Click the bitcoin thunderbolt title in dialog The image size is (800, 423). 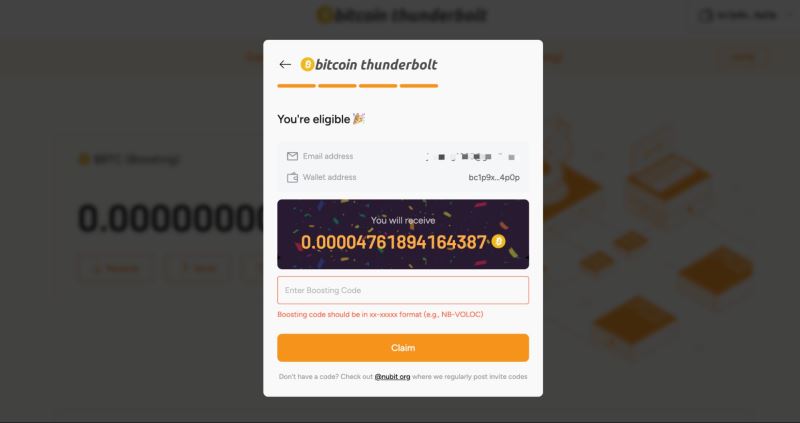tap(376, 64)
